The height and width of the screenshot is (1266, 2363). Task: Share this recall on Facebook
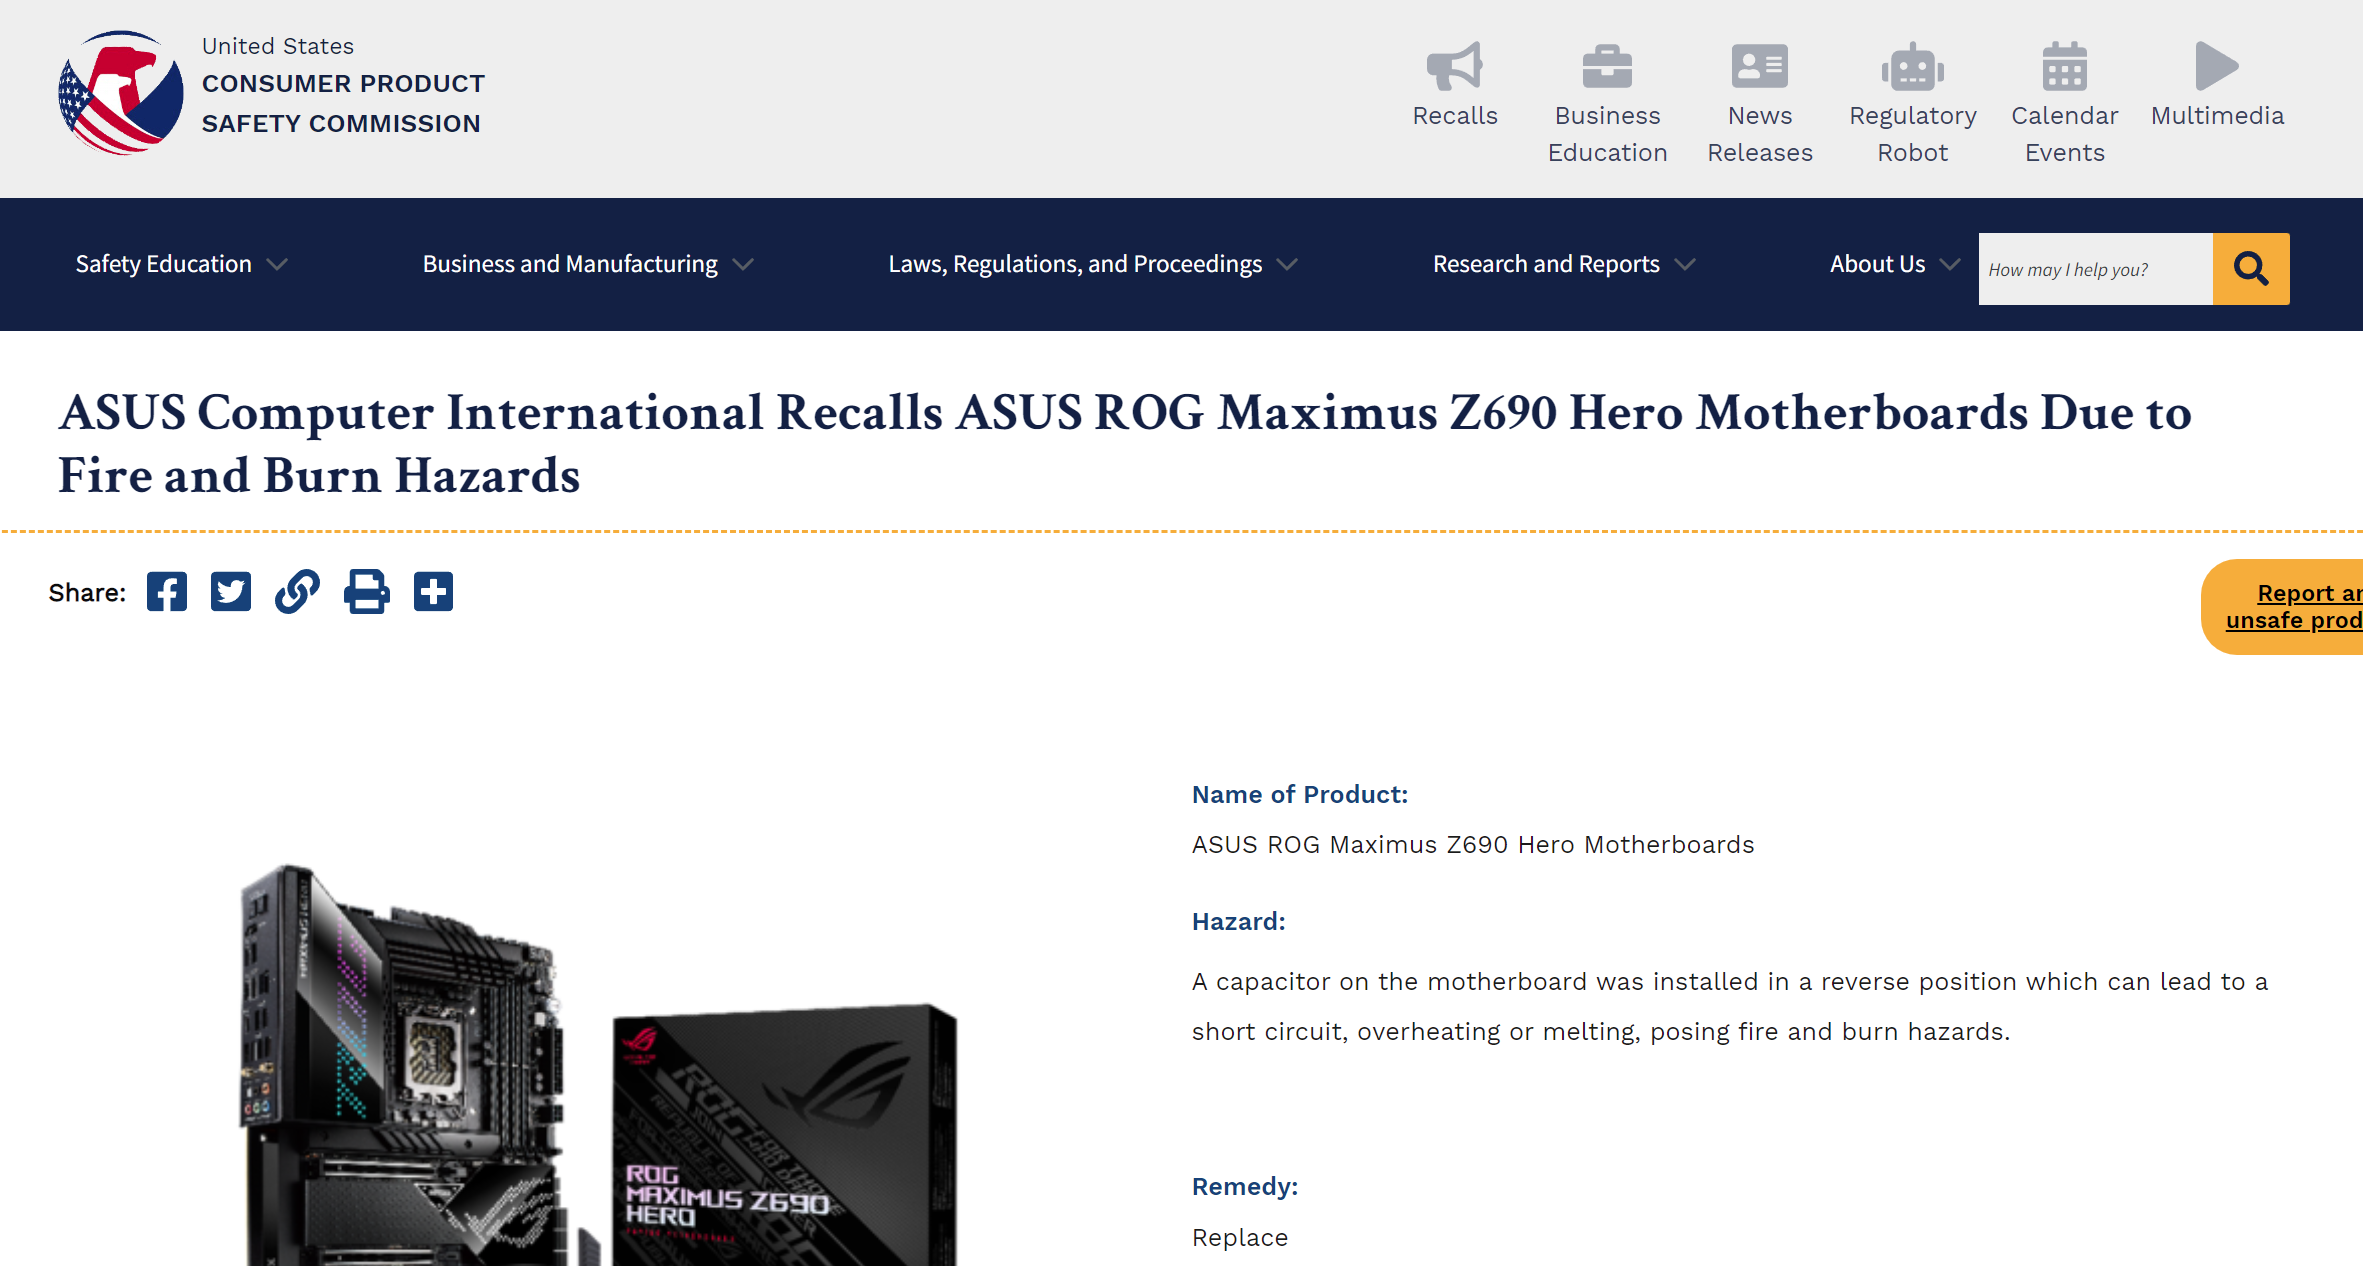(167, 592)
